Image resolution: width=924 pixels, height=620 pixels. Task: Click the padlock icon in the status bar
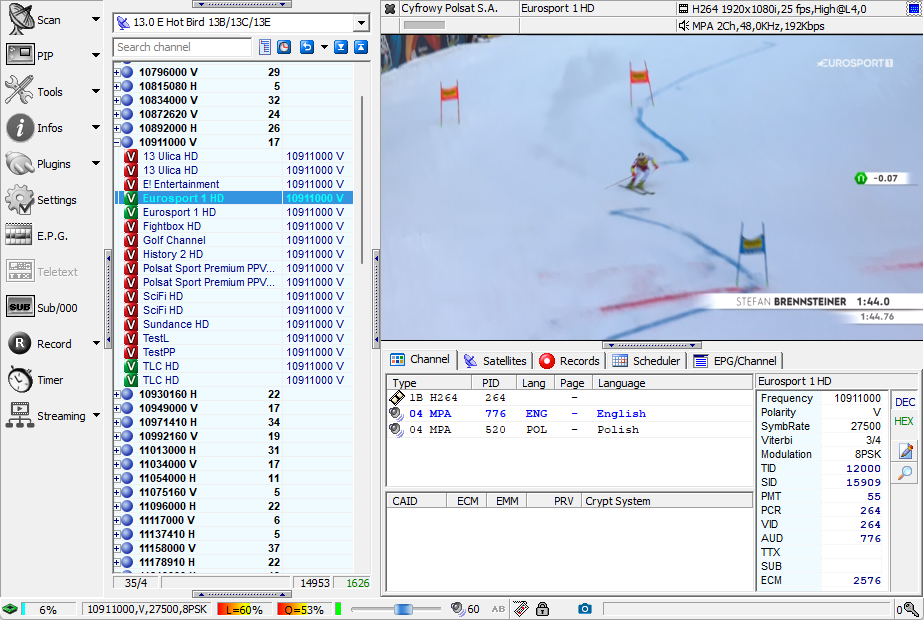click(x=542, y=609)
